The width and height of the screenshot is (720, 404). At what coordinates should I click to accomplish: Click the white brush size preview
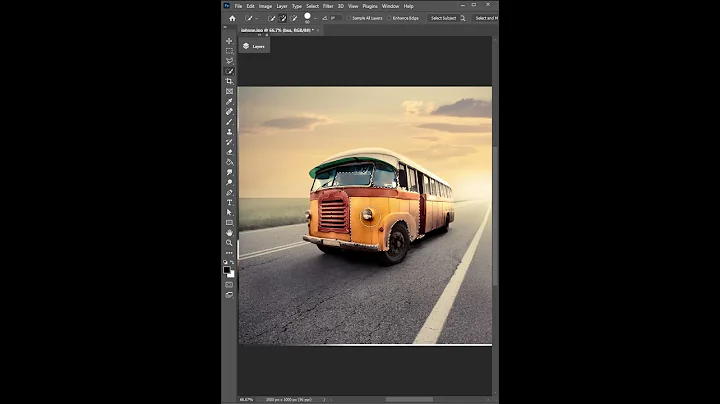click(307, 17)
